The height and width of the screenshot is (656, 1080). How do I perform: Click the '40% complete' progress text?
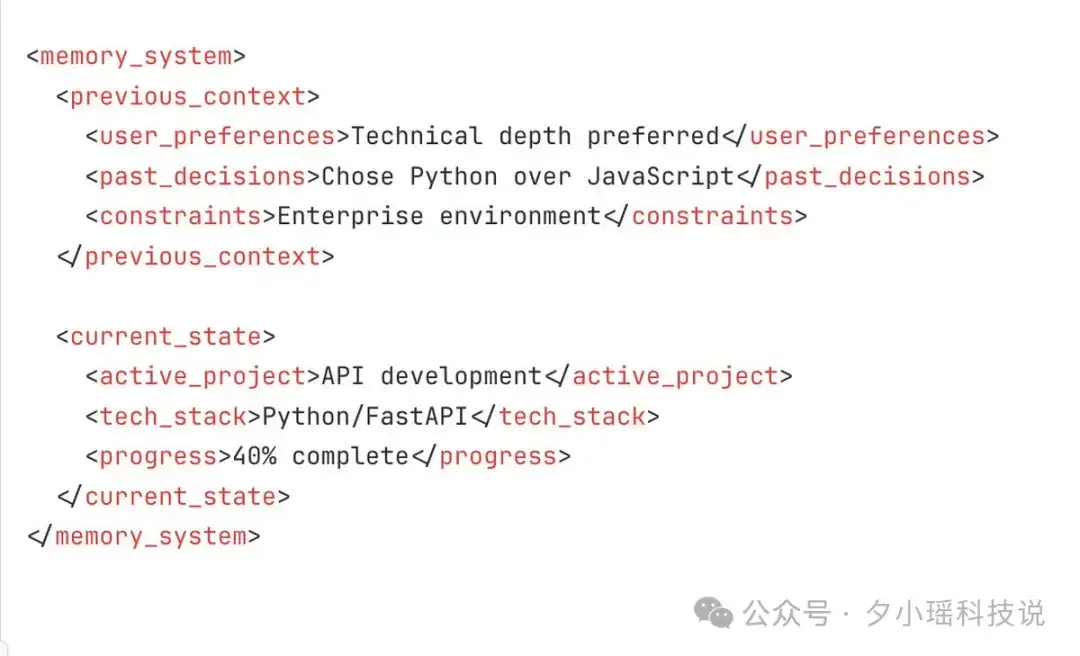[322, 456]
